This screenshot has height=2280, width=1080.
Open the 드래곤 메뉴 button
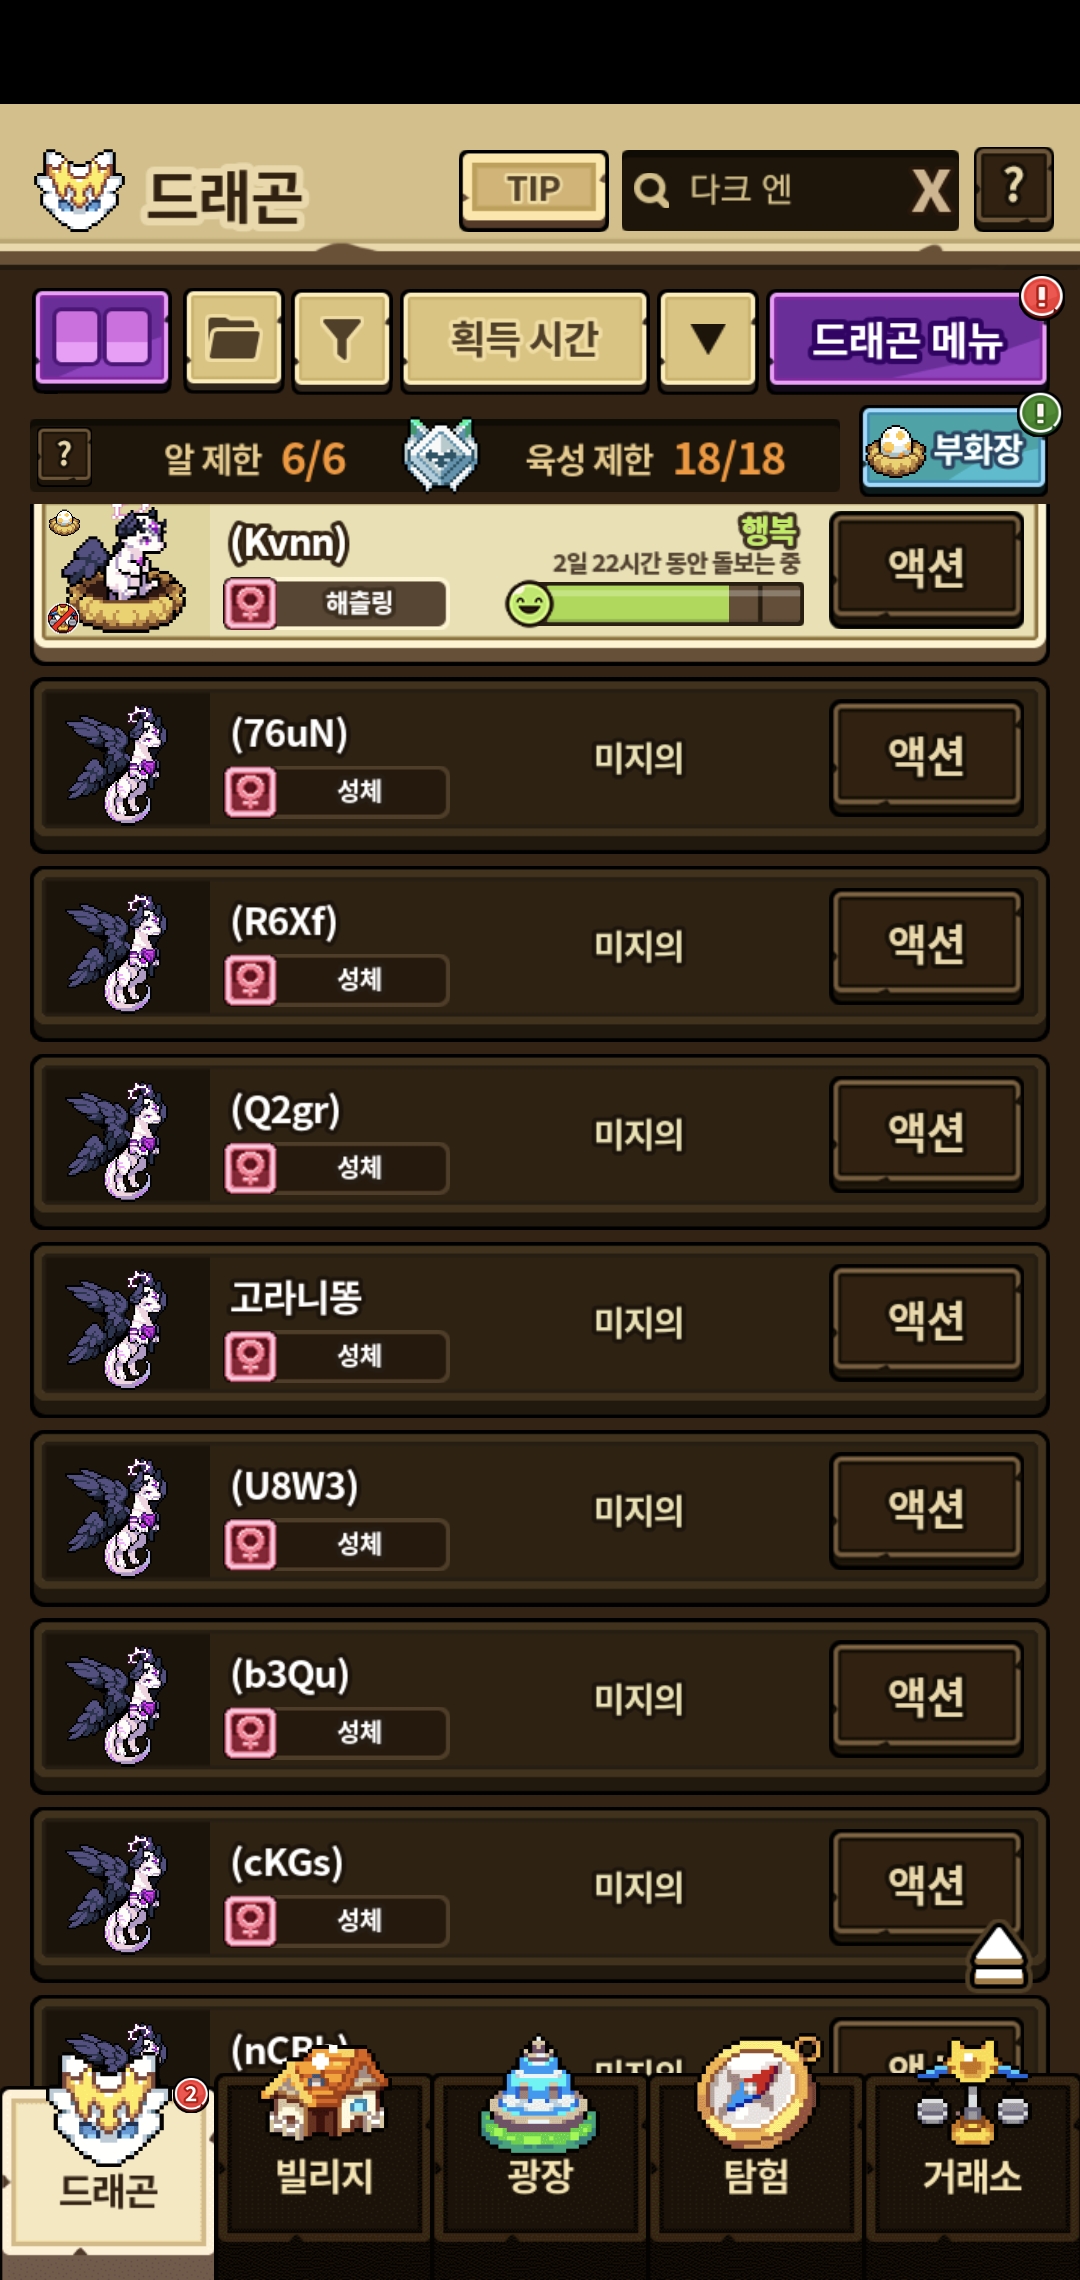pyautogui.click(x=908, y=339)
